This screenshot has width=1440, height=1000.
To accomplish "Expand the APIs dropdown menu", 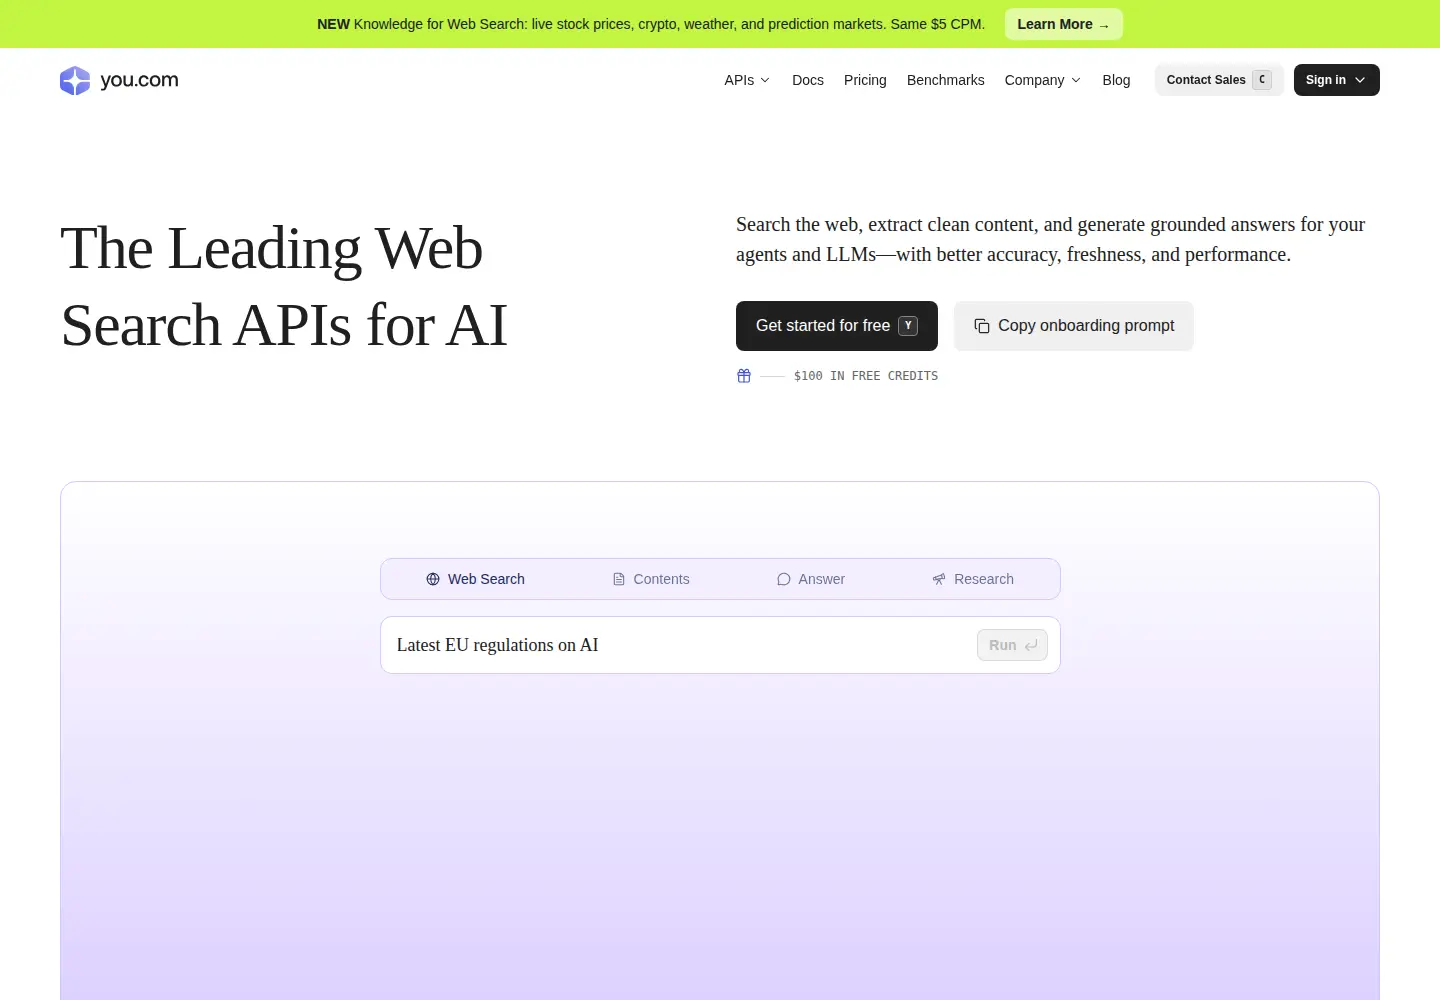I will pos(747,80).
